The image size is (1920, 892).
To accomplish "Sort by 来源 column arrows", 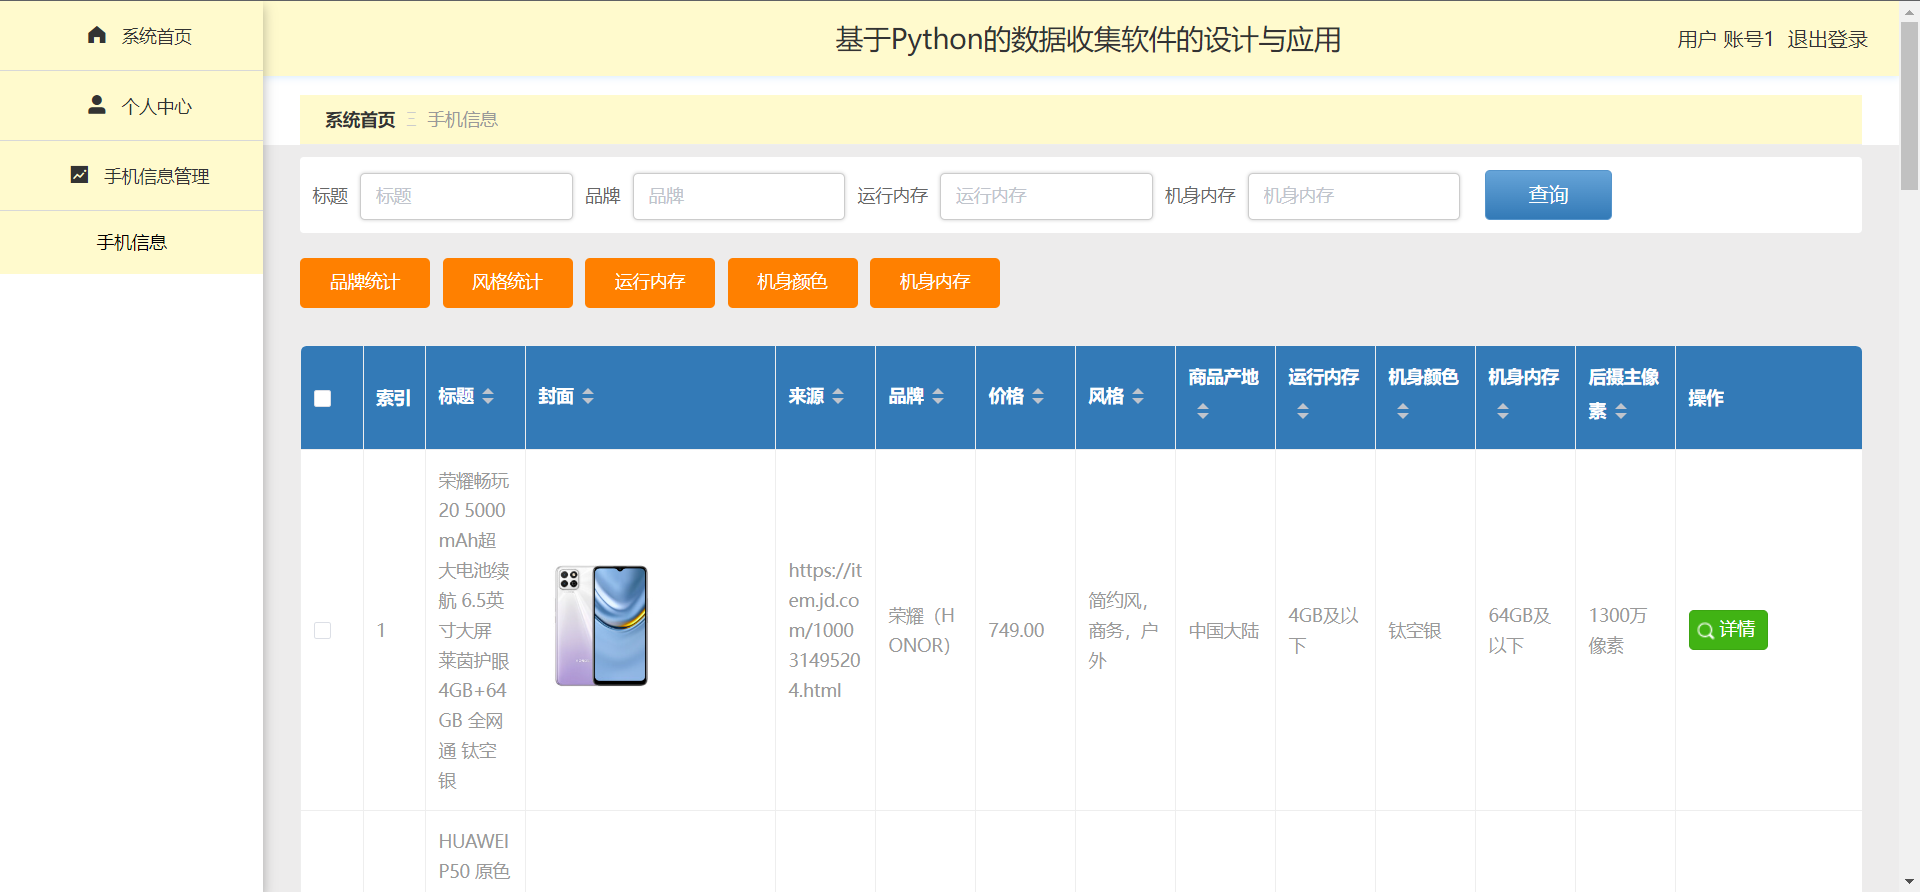I will point(838,396).
